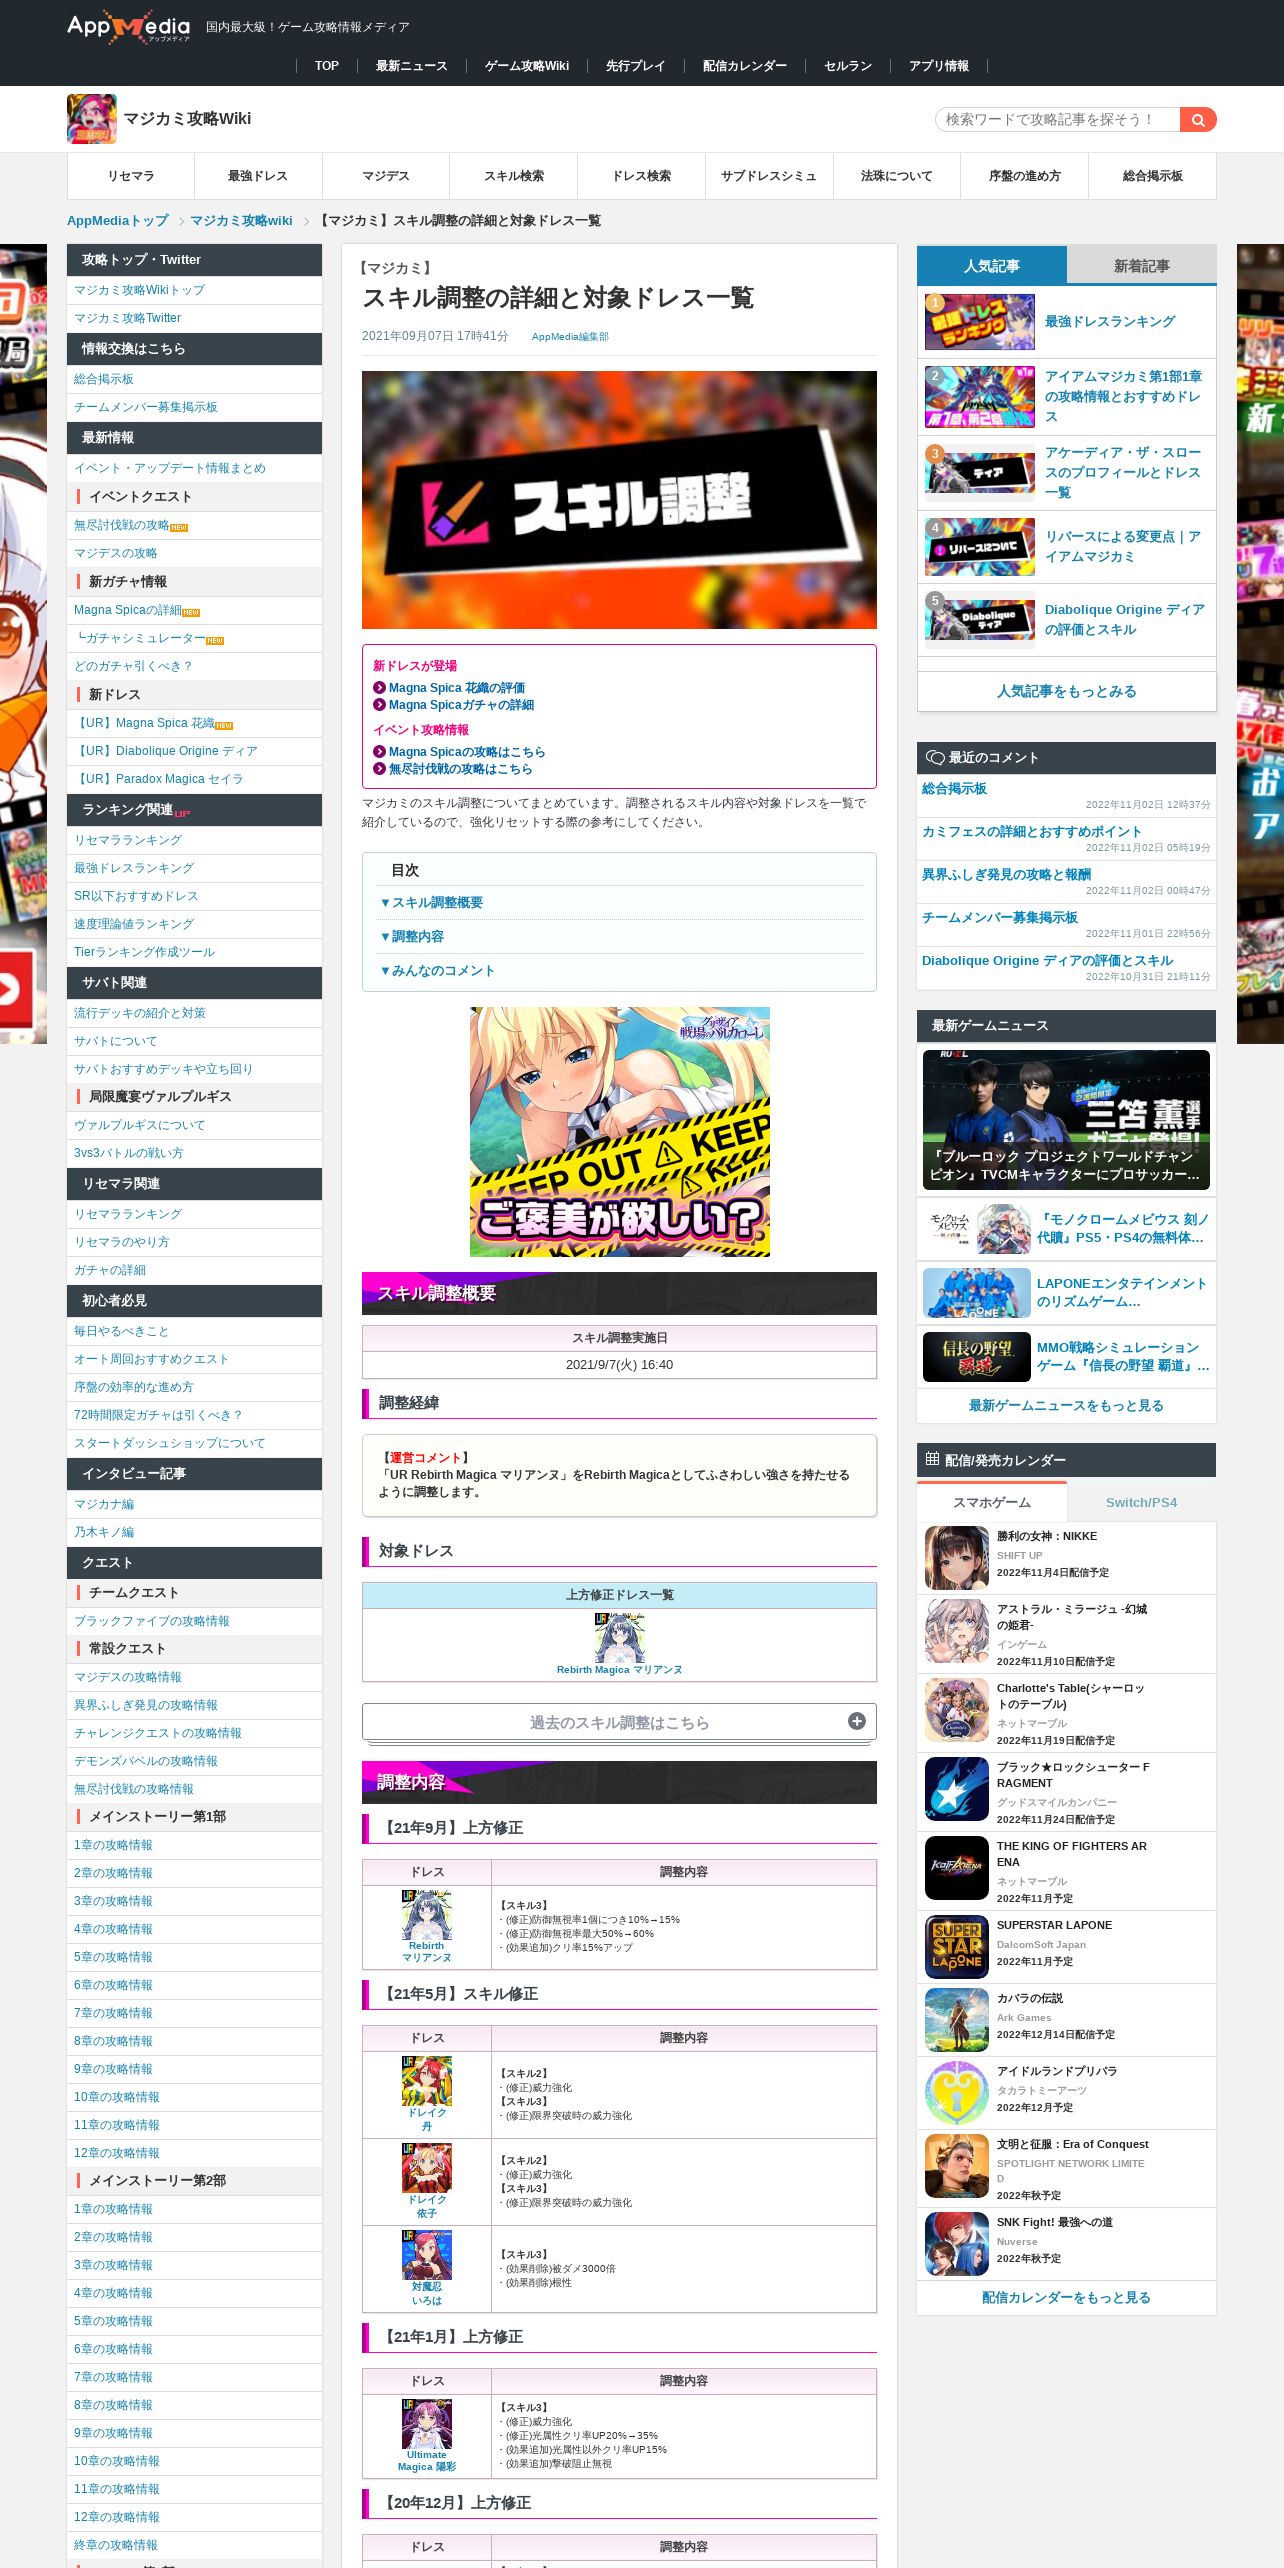
Task: Open the Charlotte's Table app icon
Action: 957,1710
